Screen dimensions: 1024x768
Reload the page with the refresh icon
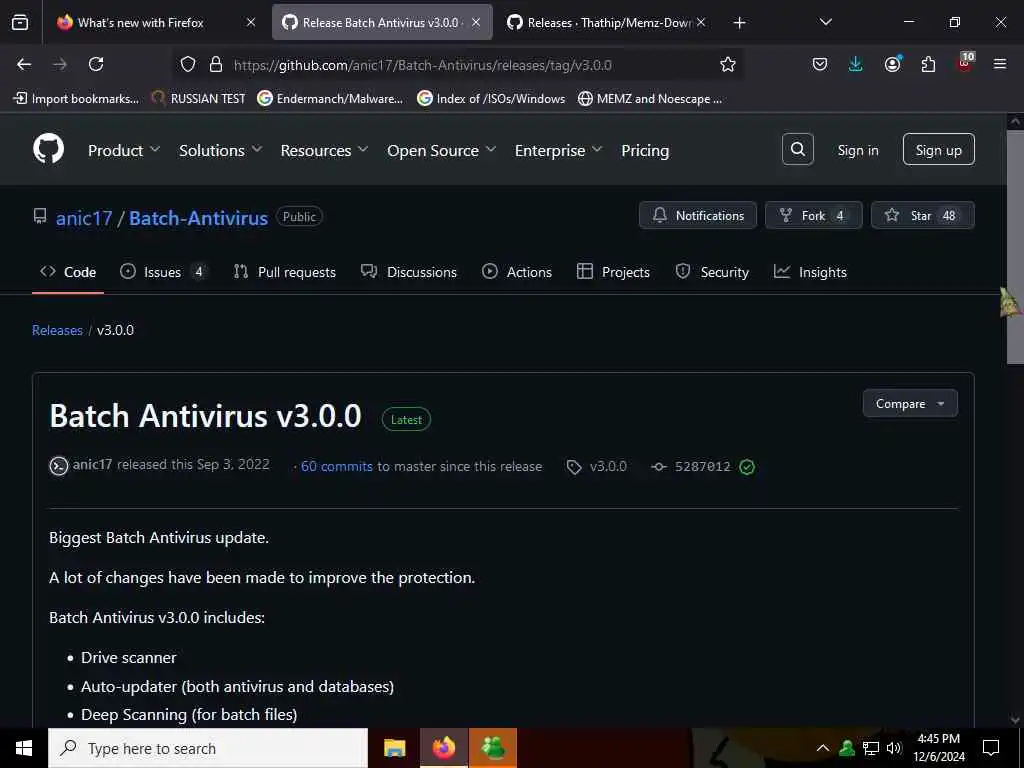[x=96, y=64]
